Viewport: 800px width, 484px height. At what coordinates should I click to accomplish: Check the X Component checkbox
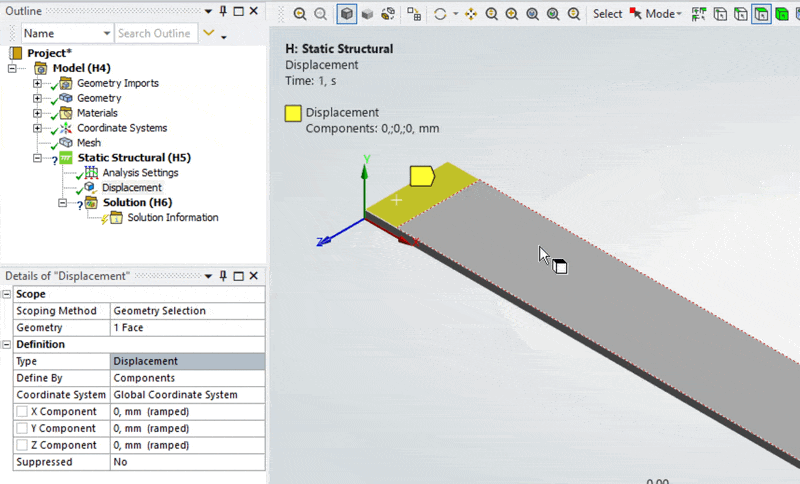(22, 412)
